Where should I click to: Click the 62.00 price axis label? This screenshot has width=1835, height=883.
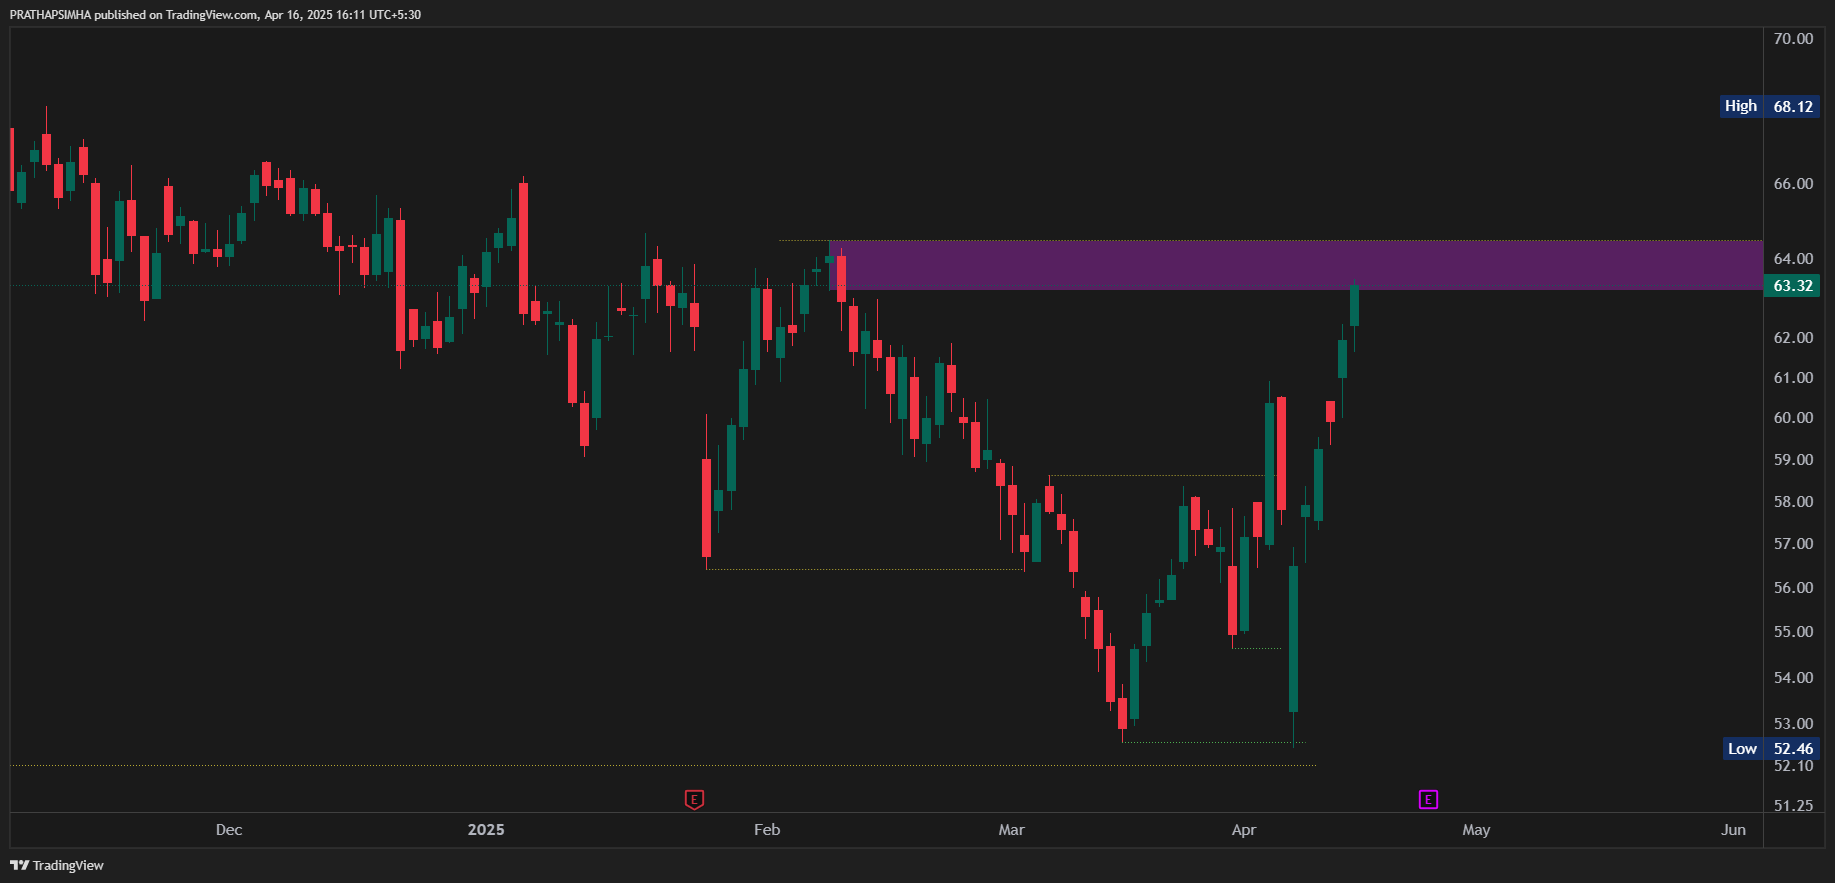click(x=1793, y=338)
